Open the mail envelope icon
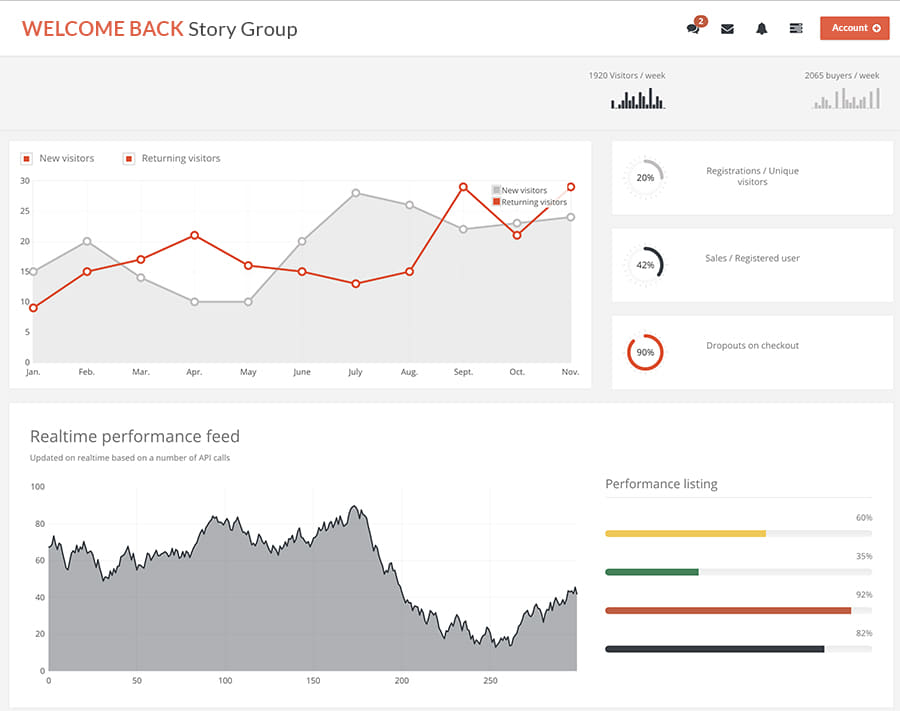The image size is (900, 711). (727, 28)
